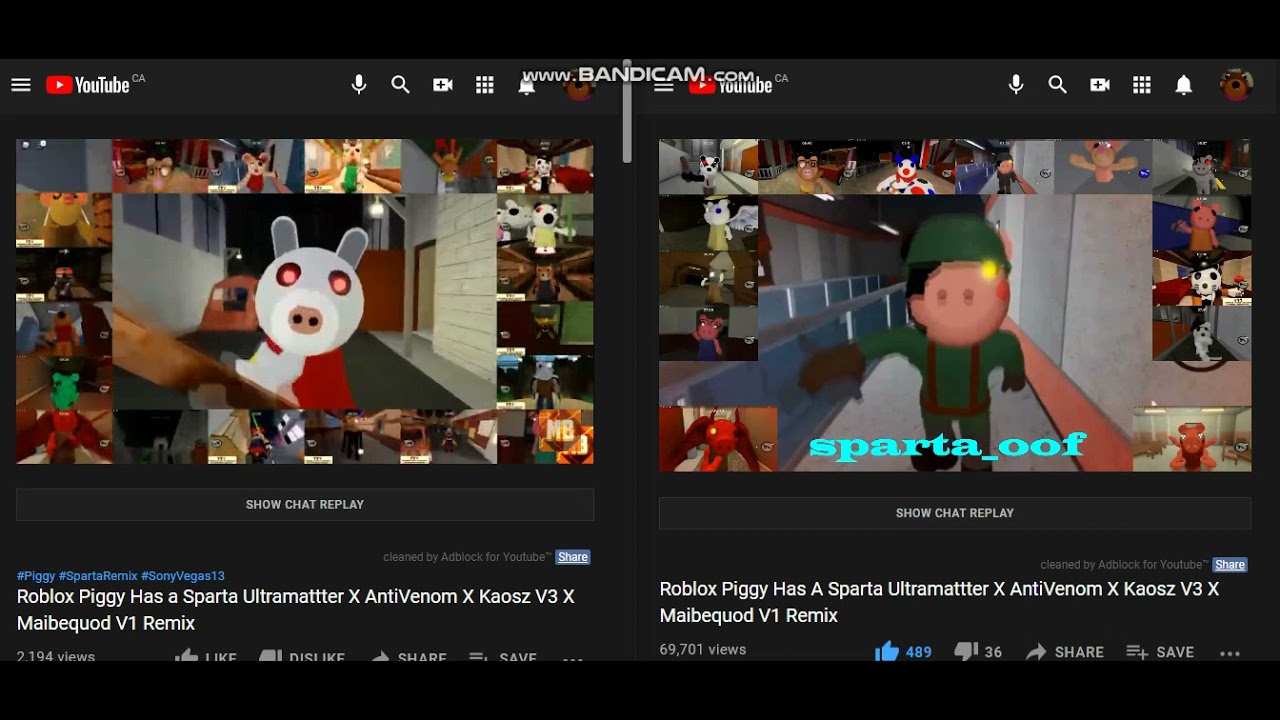Click Adblock Share button in right window

(x=1230, y=565)
